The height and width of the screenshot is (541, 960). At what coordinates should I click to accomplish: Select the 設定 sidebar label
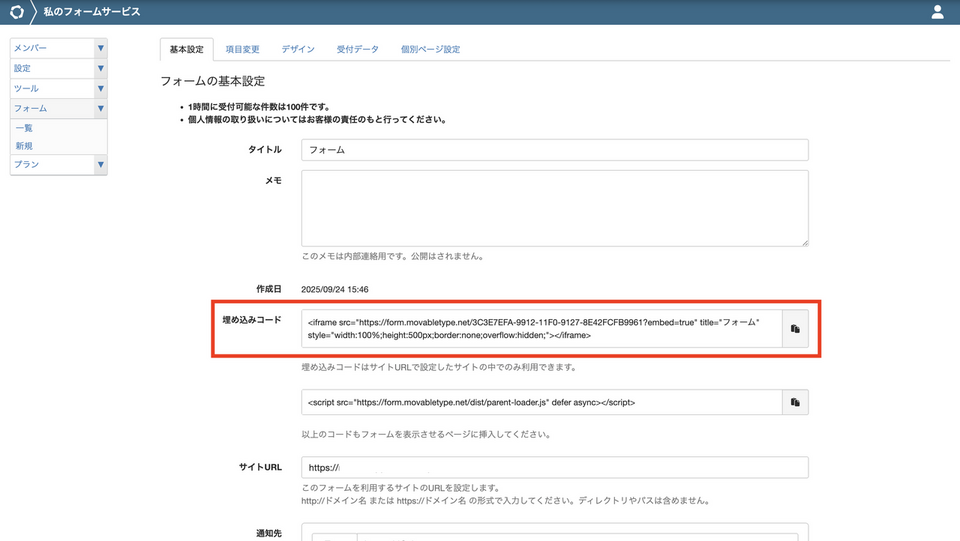pos(22,68)
